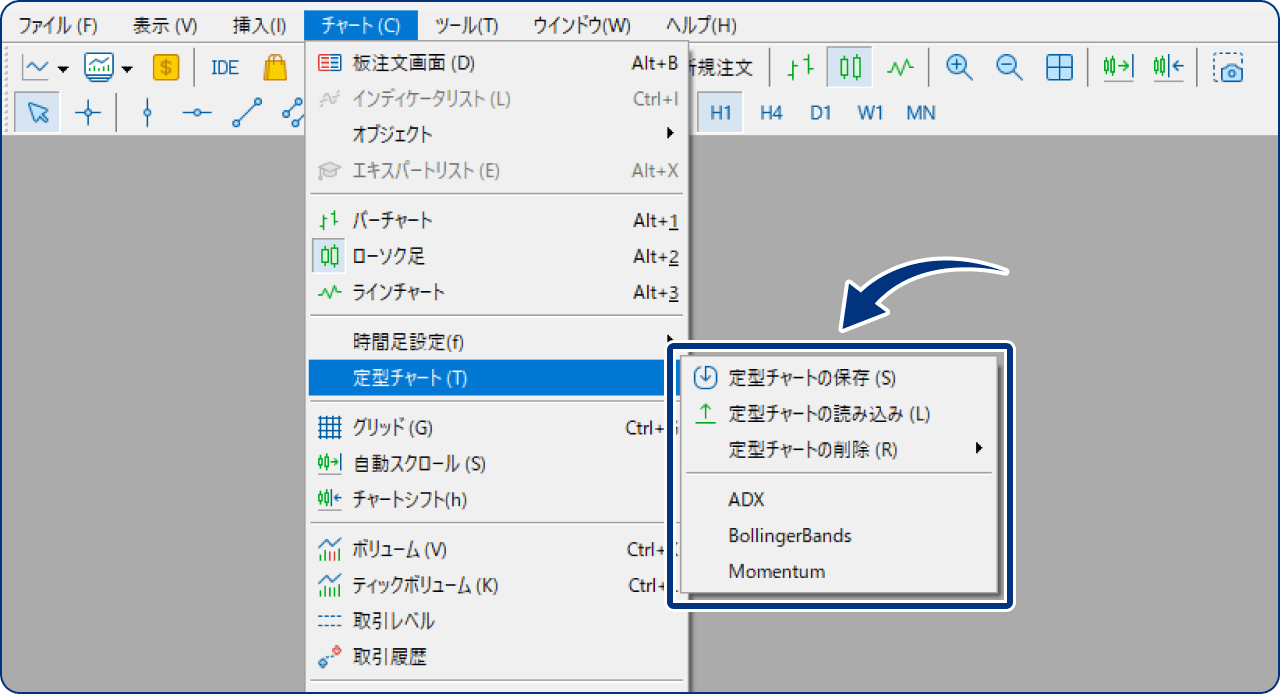
Task: Select the horizontal line drawing tool
Action: [196, 112]
